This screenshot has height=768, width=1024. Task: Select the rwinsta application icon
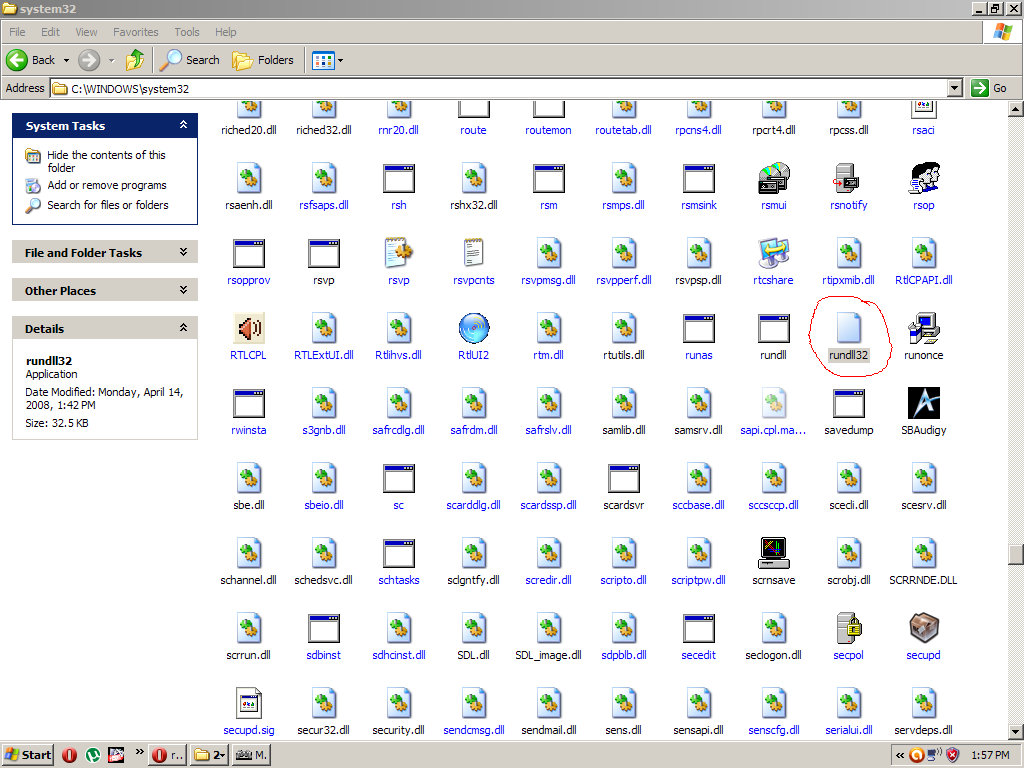click(x=248, y=403)
